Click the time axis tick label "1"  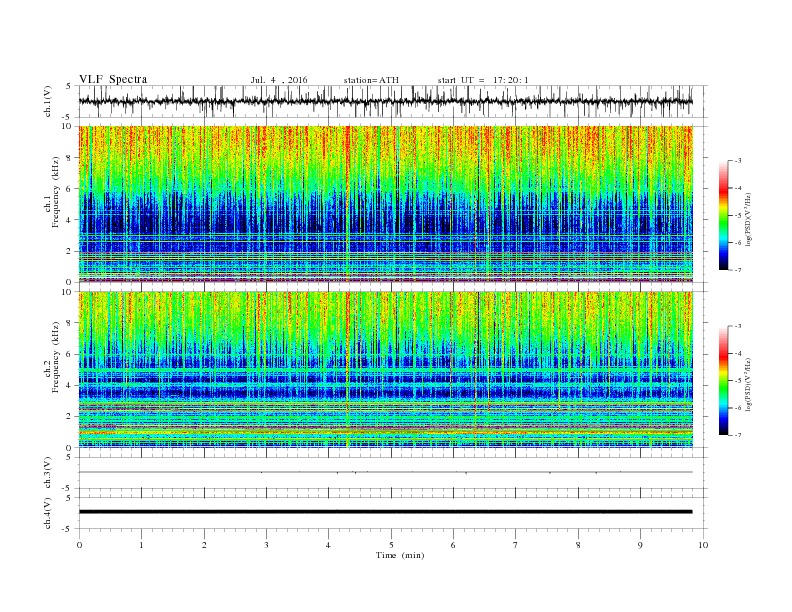(141, 545)
